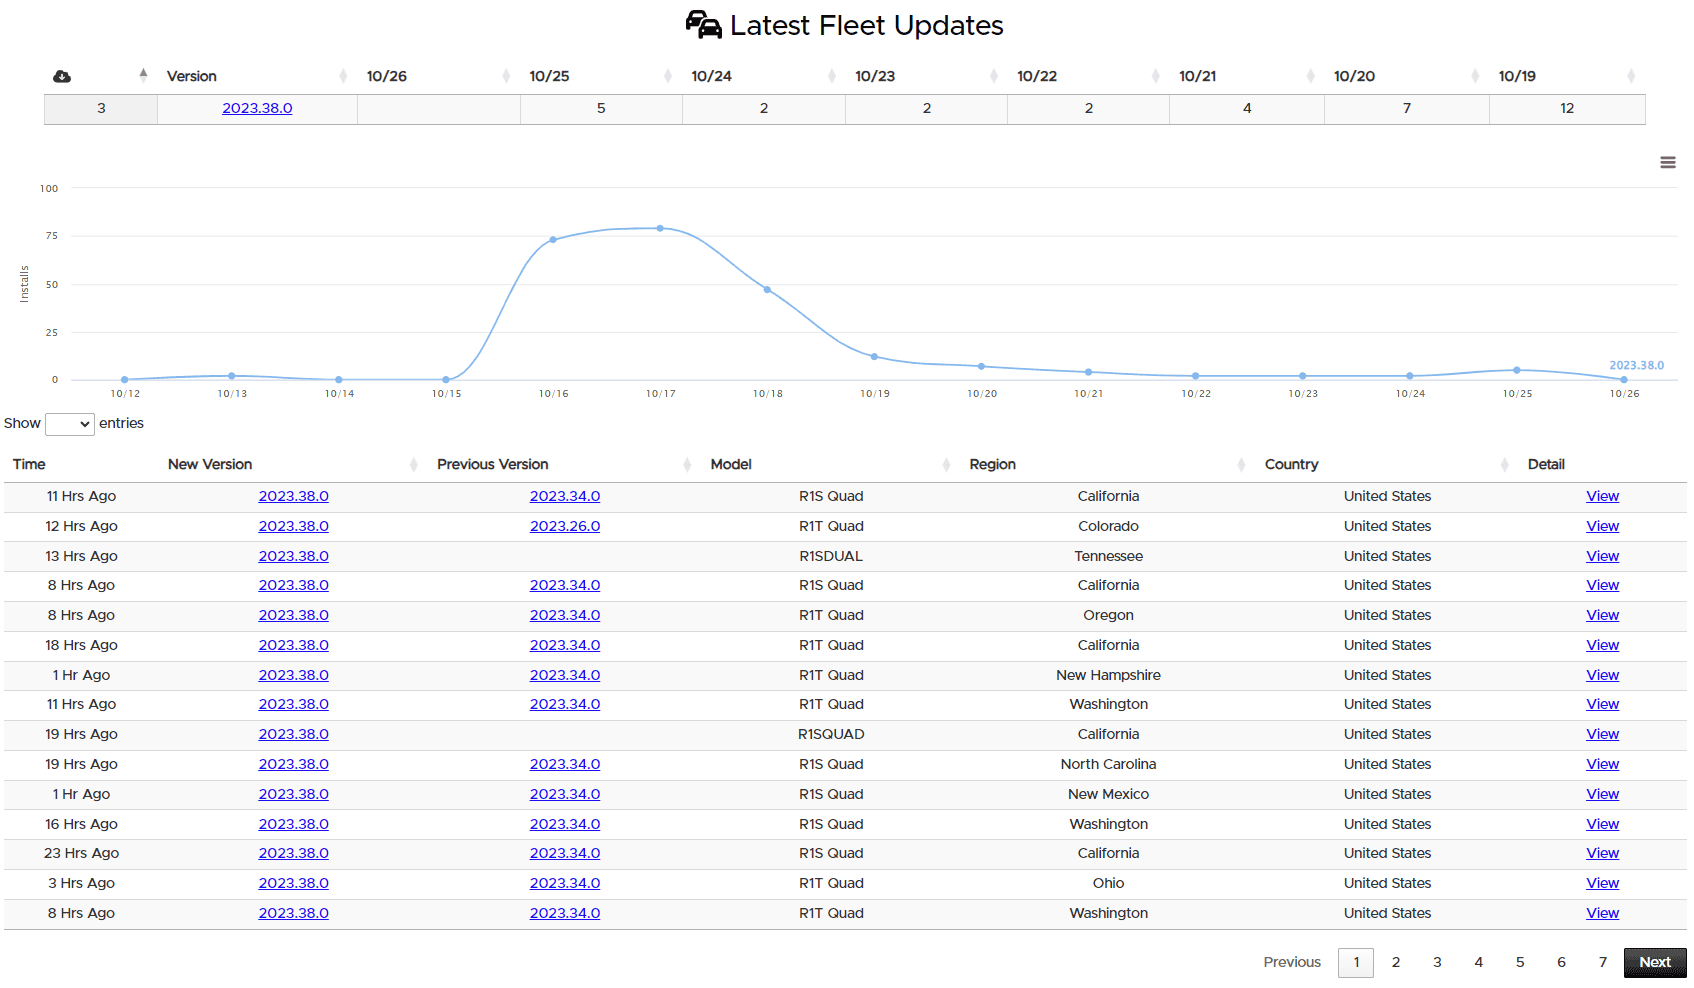Sort by the Version column header
This screenshot has width=1694, height=988.
coord(192,76)
